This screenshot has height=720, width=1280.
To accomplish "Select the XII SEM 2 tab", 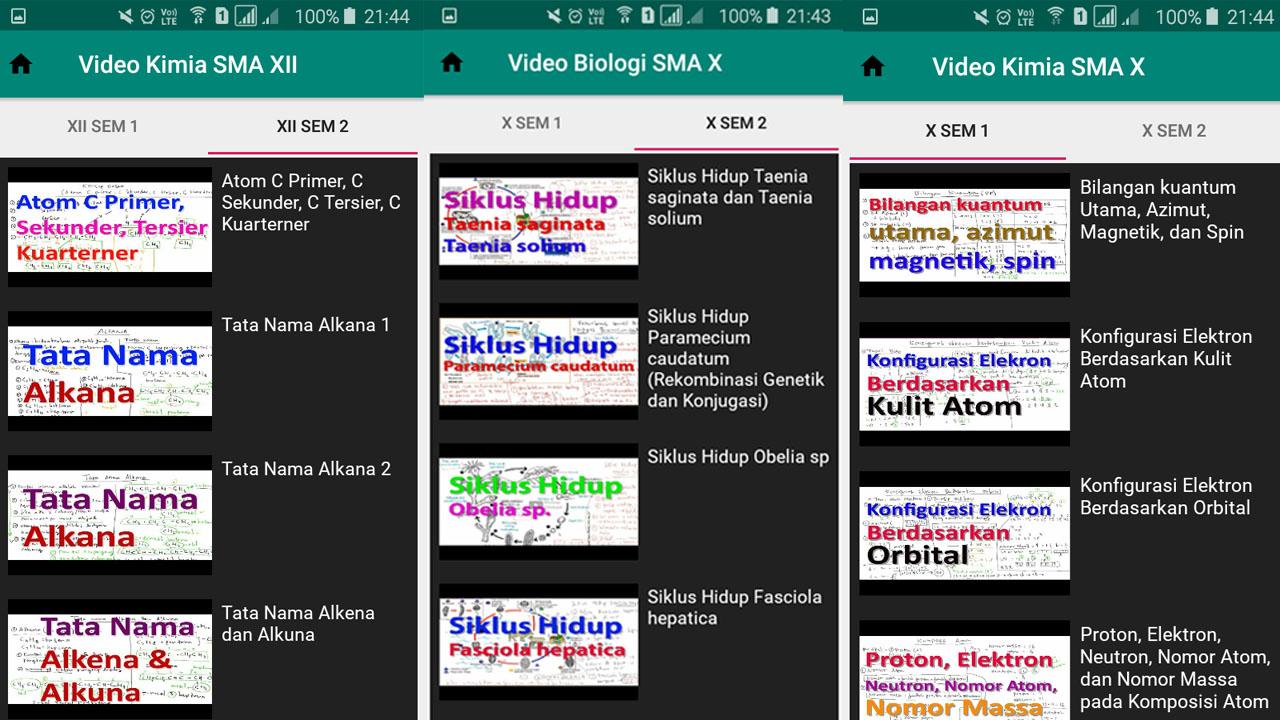I will (313, 127).
